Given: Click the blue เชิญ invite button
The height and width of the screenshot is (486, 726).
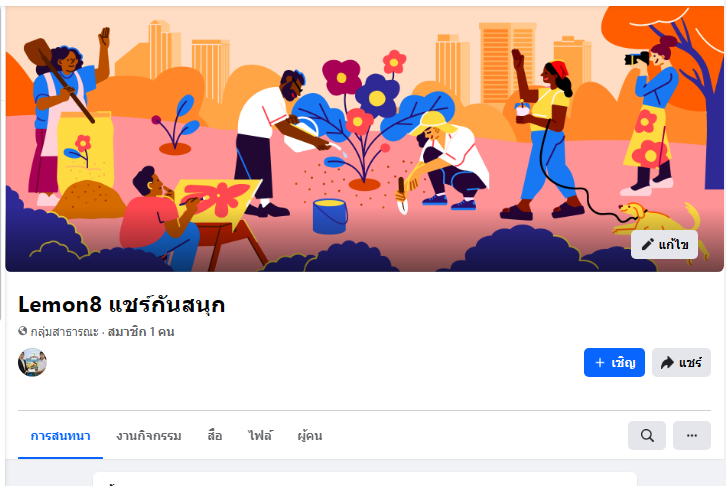Looking at the screenshot, I should click(x=614, y=362).
